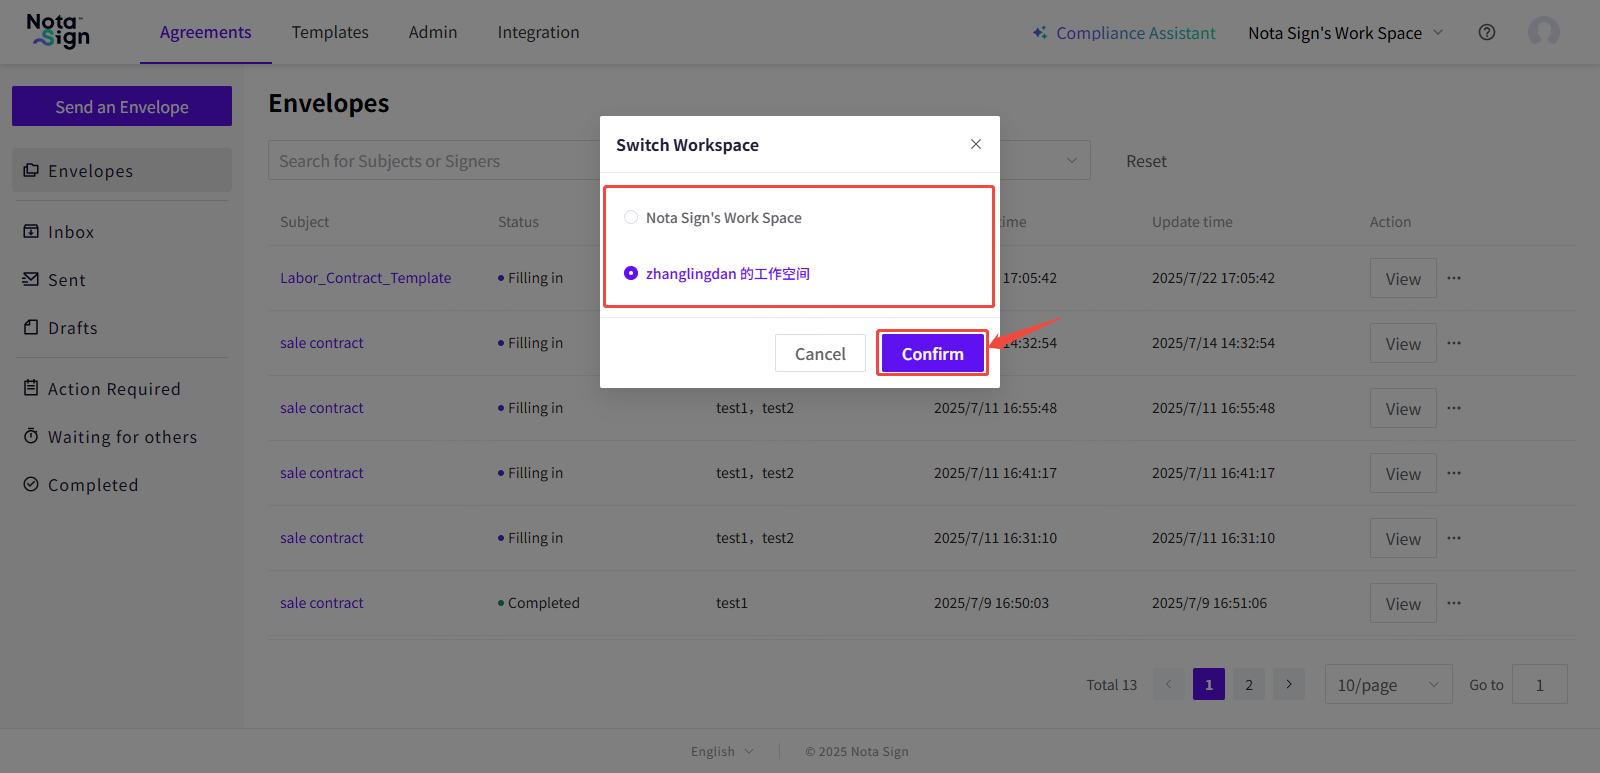The image size is (1600, 773).
Task: Open the Inbox folder in sidebar
Action: click(71, 232)
